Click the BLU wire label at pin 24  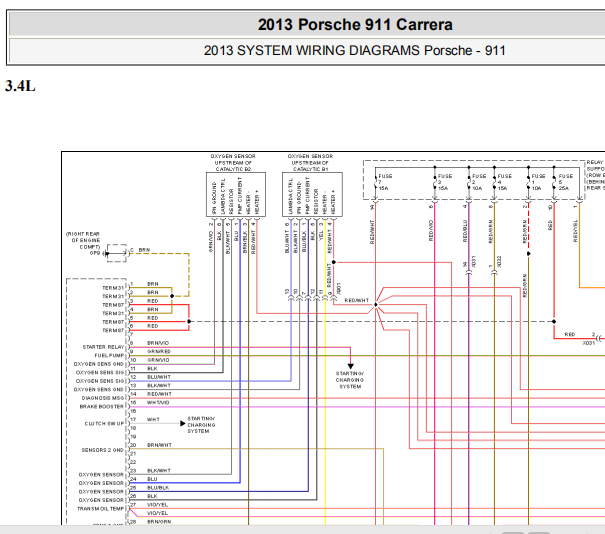(x=152, y=479)
